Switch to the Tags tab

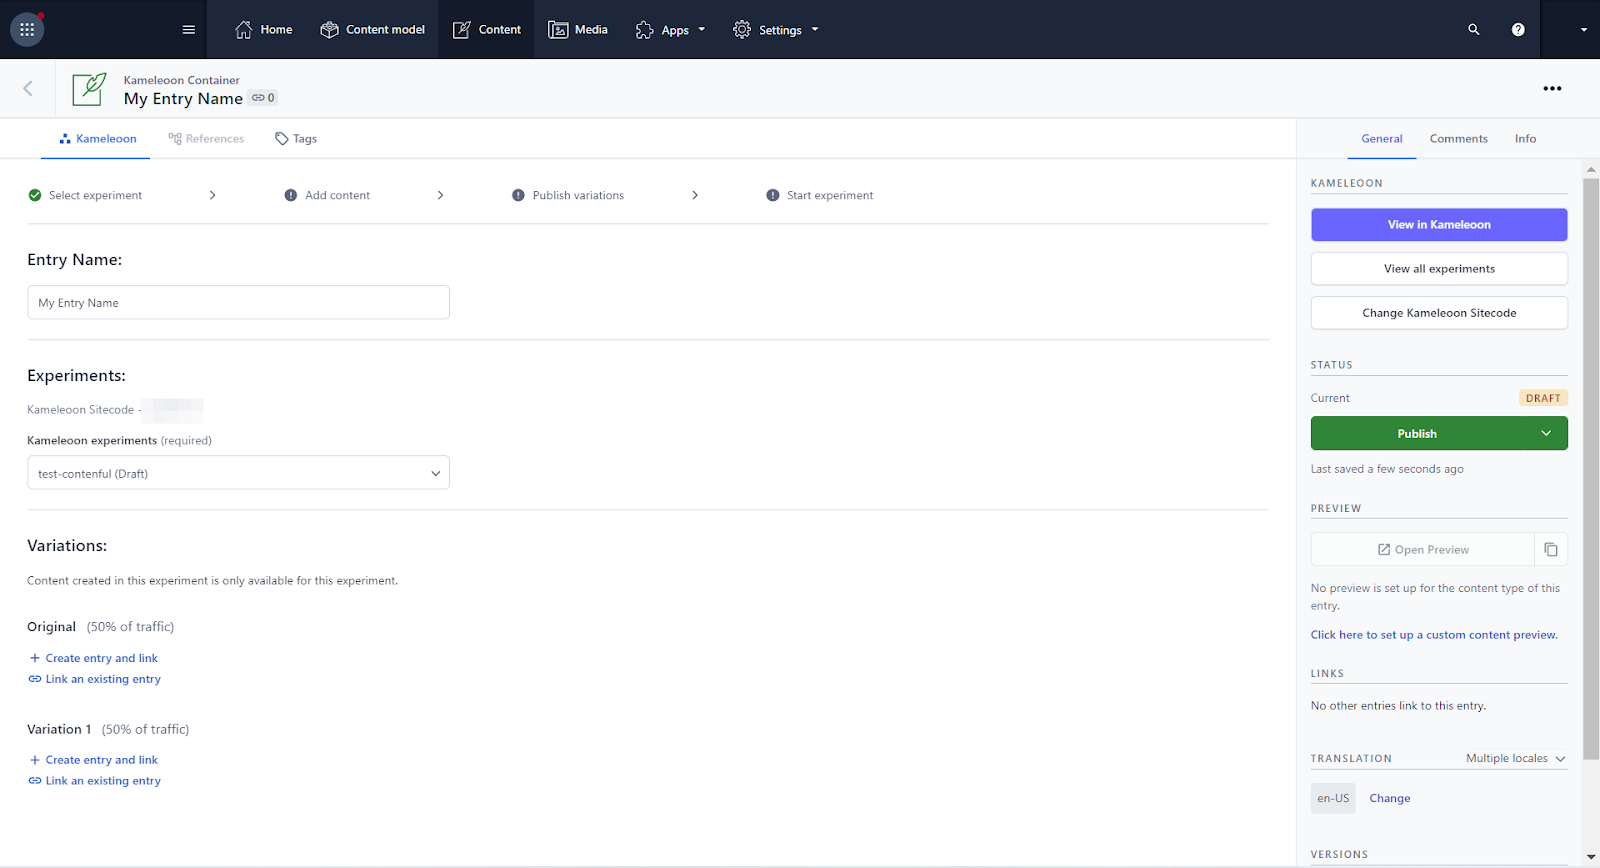click(x=296, y=139)
